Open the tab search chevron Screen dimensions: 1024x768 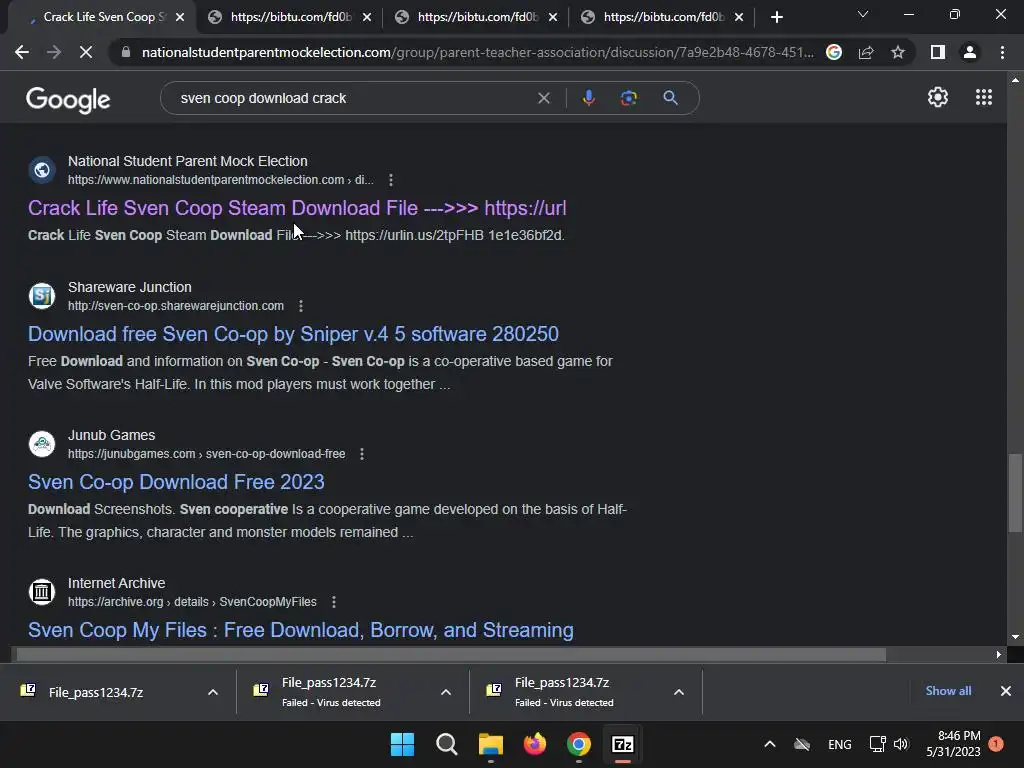pos(863,14)
